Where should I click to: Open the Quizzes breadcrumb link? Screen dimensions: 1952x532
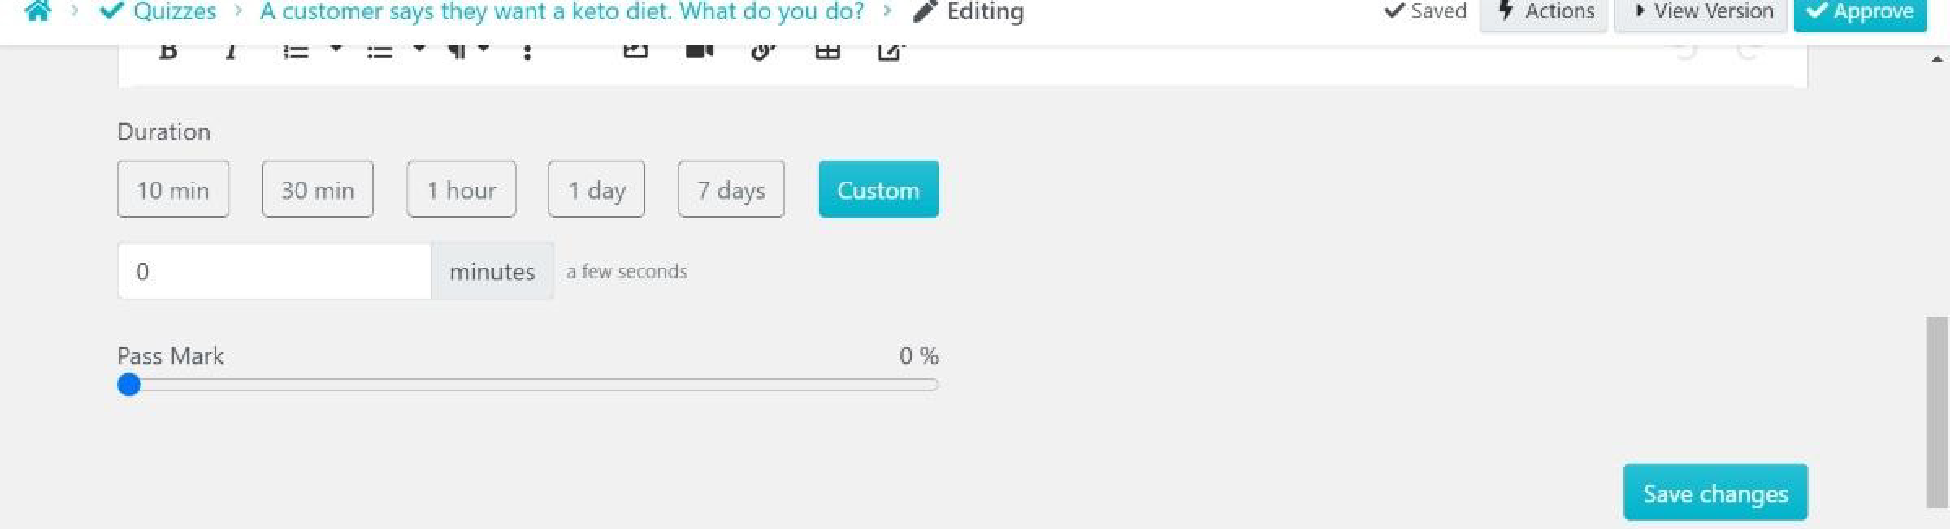point(174,12)
